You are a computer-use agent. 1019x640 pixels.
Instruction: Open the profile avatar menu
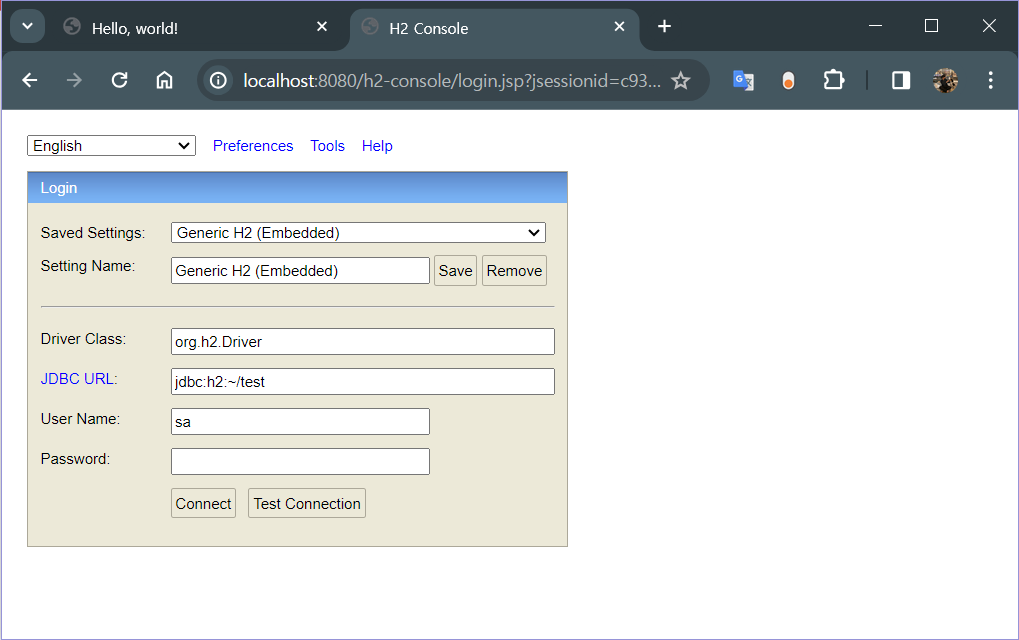[x=946, y=81]
